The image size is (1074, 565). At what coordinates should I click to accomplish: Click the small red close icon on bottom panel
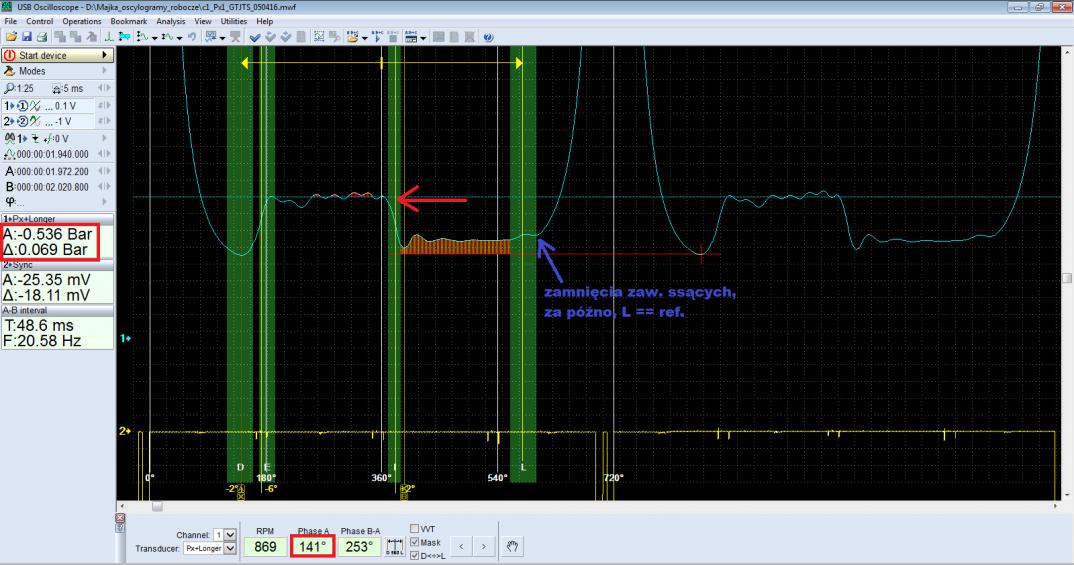coord(120,518)
